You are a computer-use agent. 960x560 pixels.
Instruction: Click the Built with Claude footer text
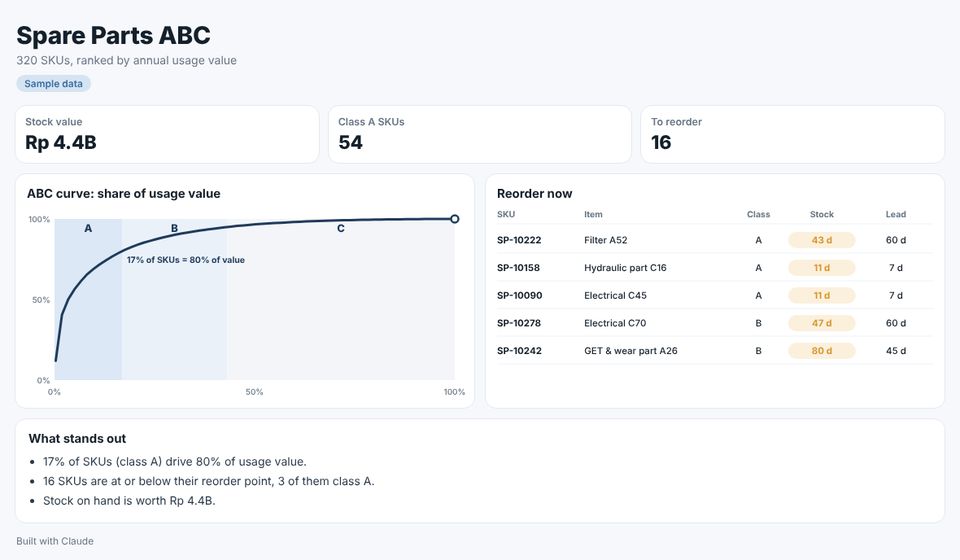coord(55,541)
